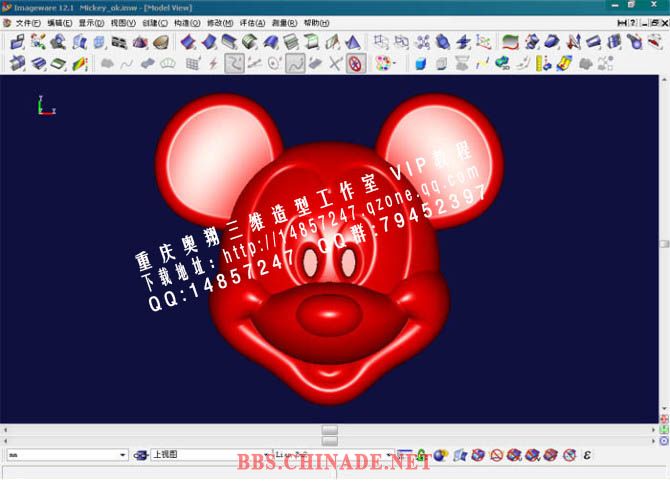Click the globe icon in bottom toolbar
This screenshot has height=481, width=670.
click(x=440, y=455)
